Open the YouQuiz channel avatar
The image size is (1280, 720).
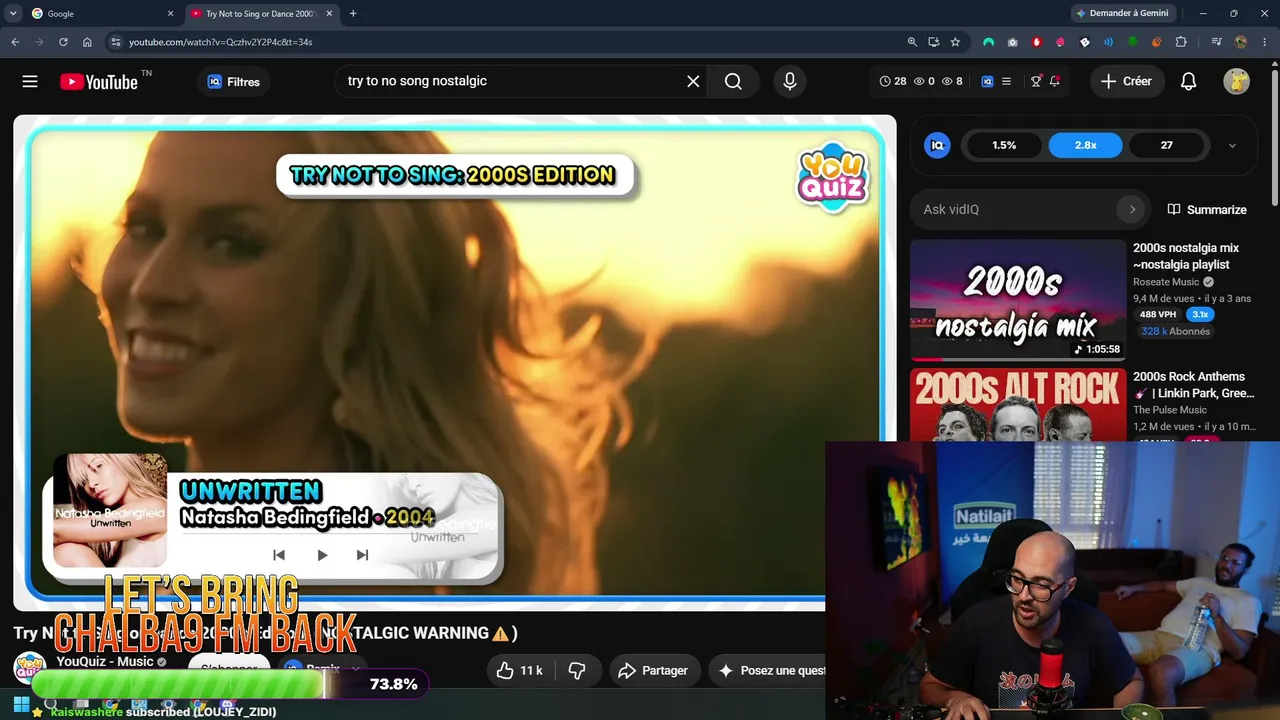click(x=29, y=669)
